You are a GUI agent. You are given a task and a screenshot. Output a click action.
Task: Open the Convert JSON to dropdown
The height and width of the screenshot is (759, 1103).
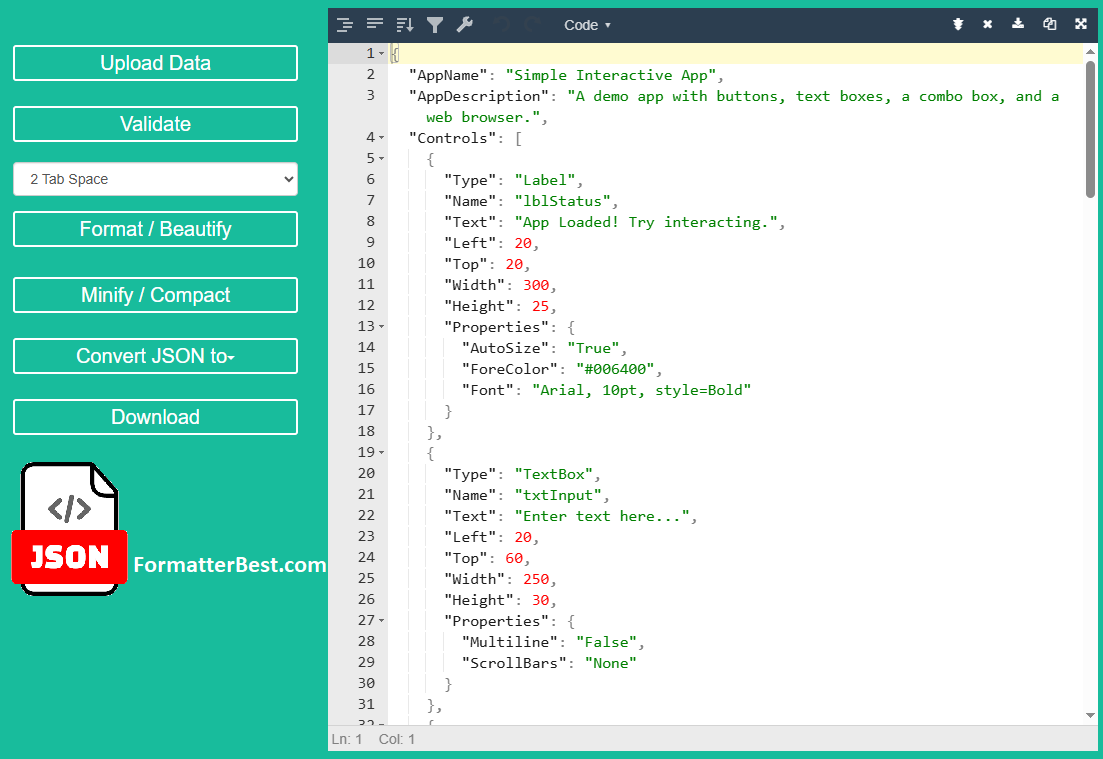click(x=155, y=356)
